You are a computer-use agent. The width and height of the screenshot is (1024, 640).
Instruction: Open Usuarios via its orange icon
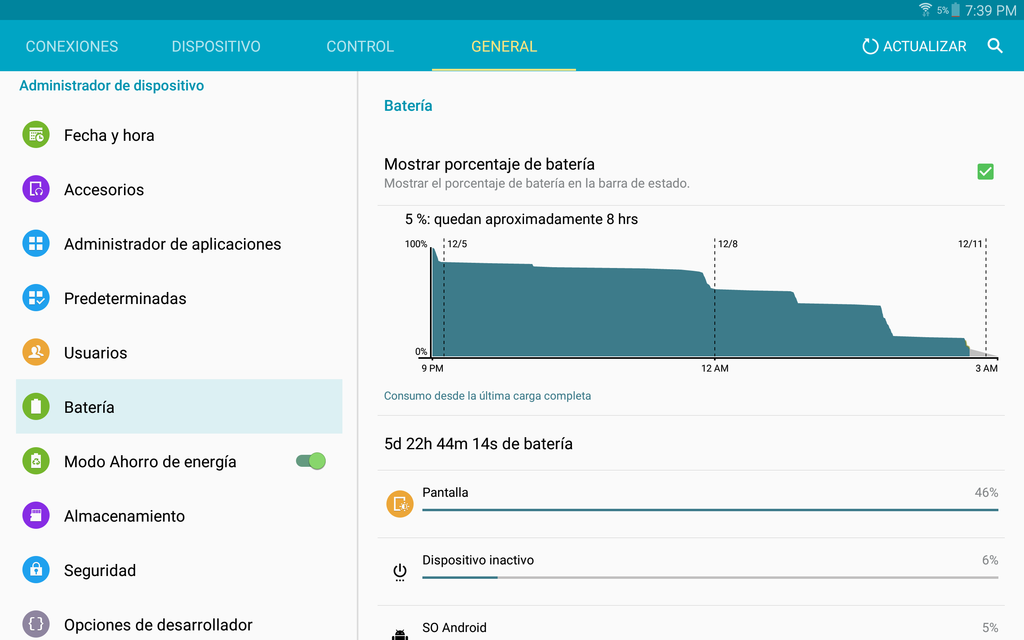click(x=36, y=352)
